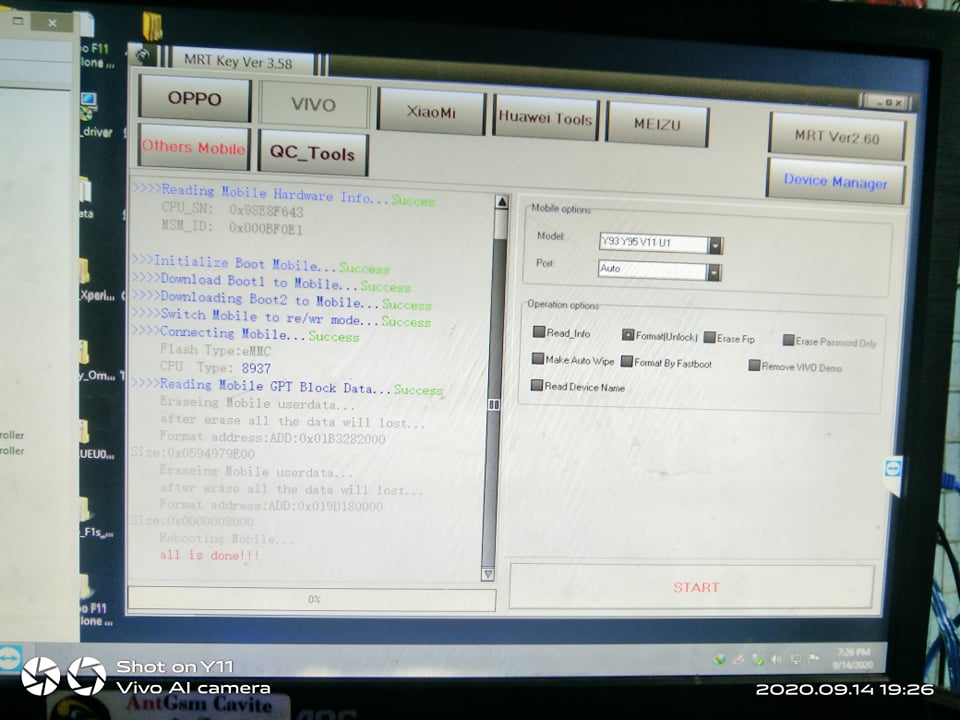Click the 'all is done!!!' log line
Screen dimensions: 960x720
[209, 555]
